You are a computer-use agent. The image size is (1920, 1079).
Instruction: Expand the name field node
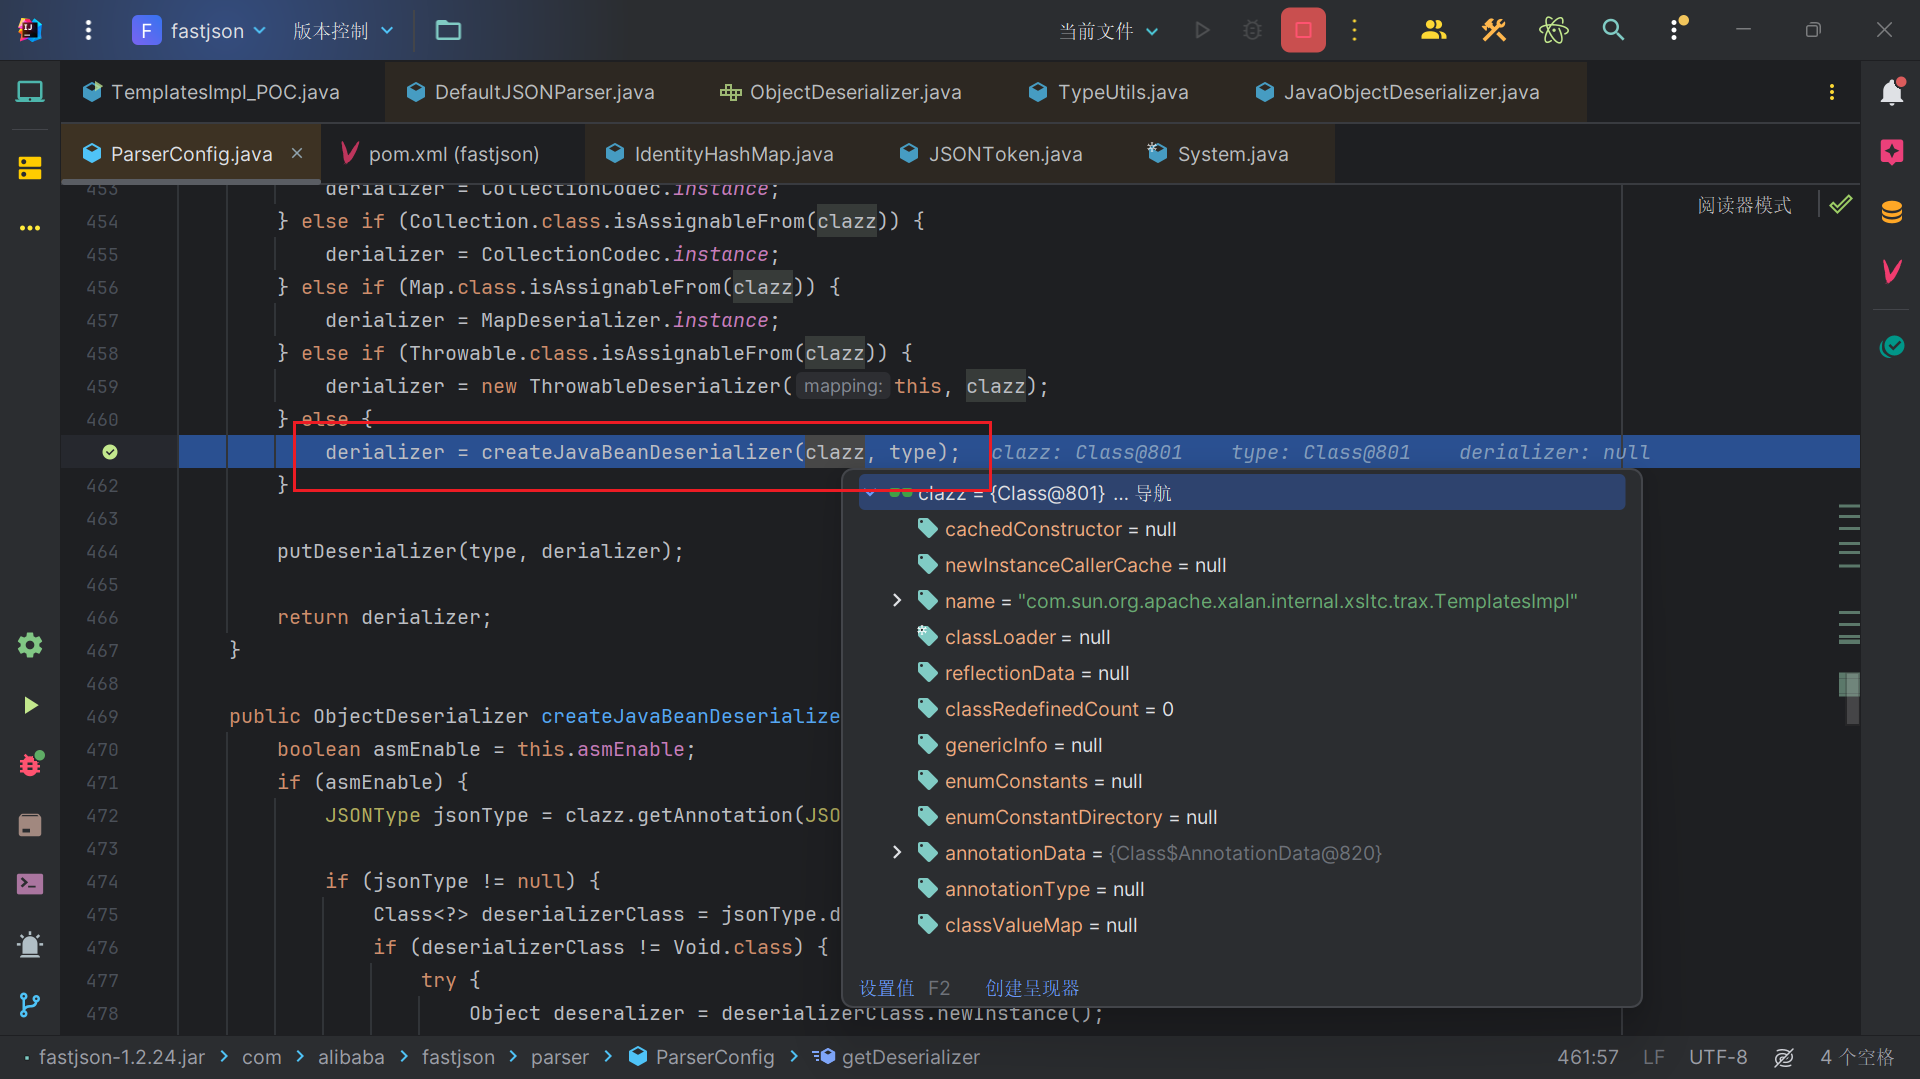pos(897,600)
